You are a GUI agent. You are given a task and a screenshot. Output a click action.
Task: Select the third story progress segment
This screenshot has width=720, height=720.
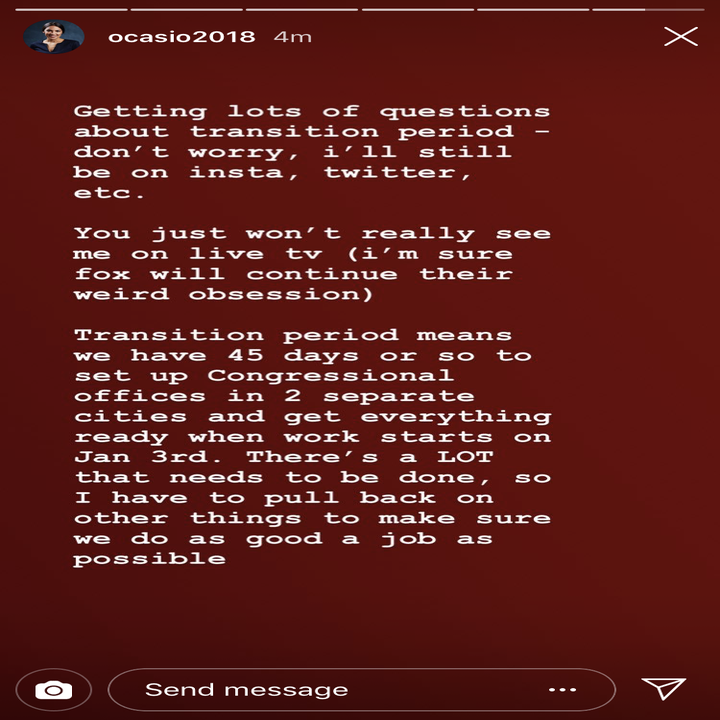click(302, 9)
